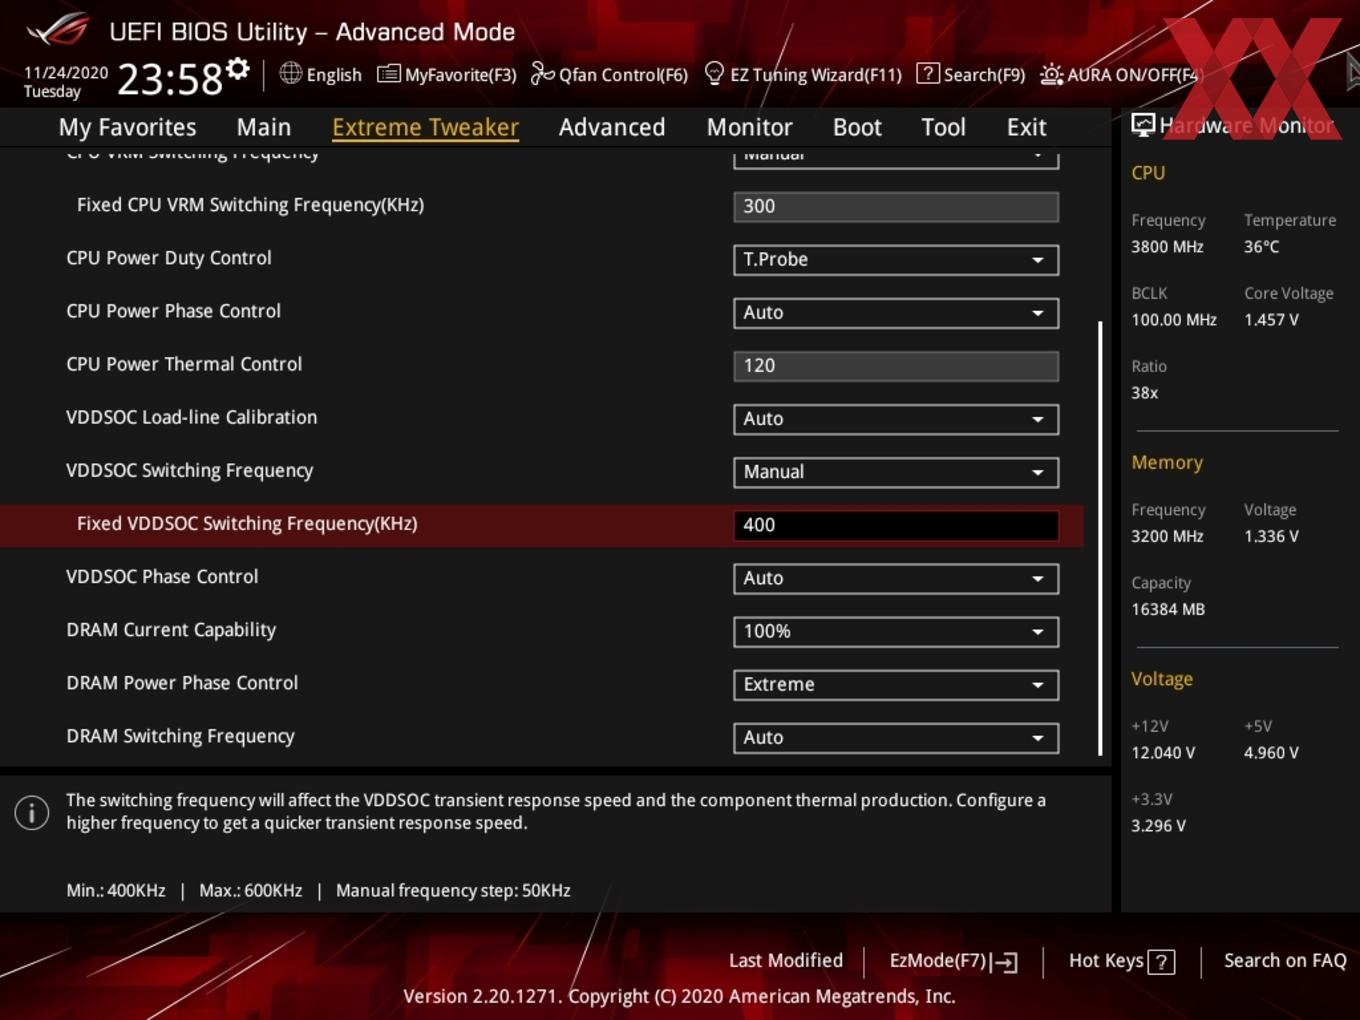Open English language selection
Image resolution: width=1360 pixels, height=1020 pixels.
click(x=334, y=75)
